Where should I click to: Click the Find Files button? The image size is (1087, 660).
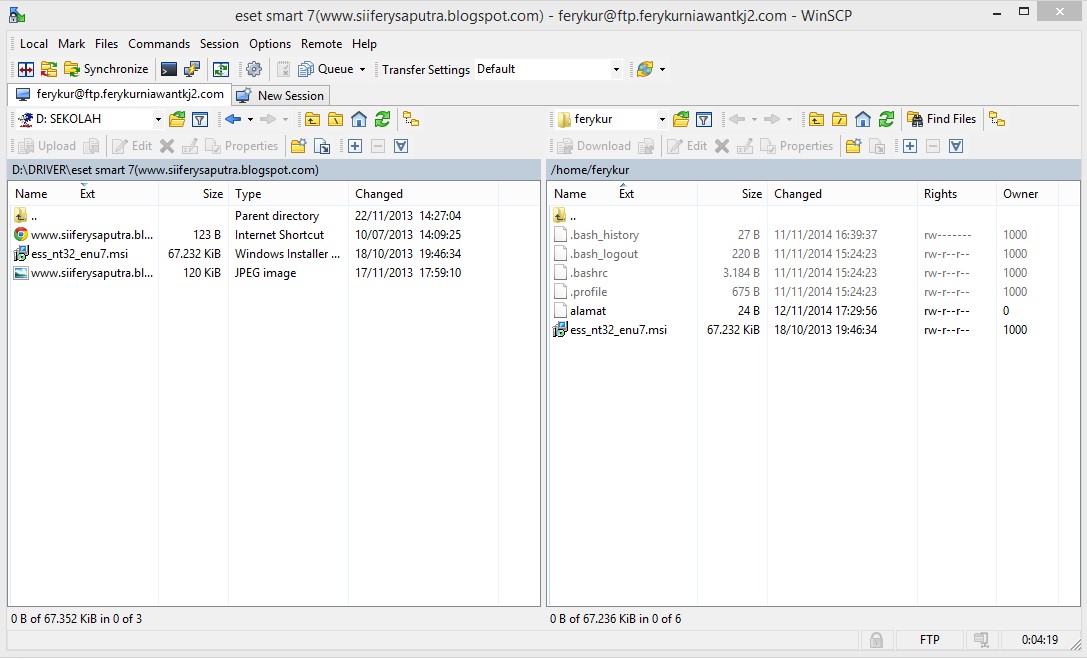coord(941,119)
